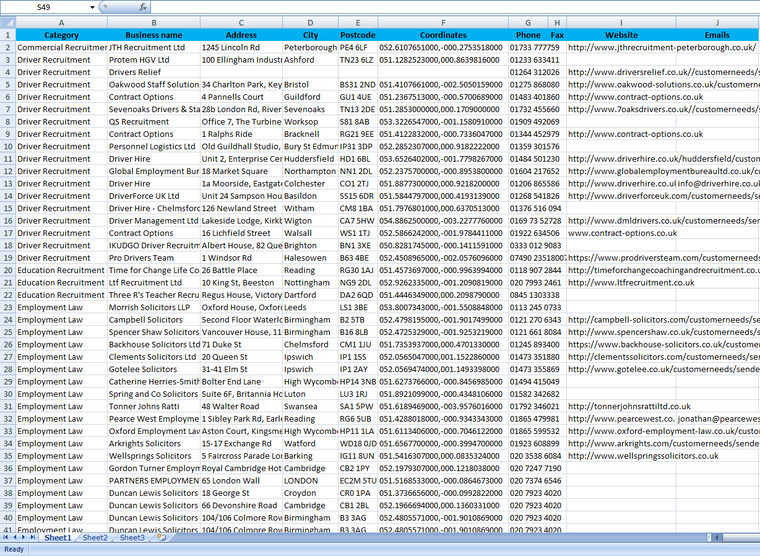The image size is (760, 556).
Task: Click the 'Ready' status bar indicator
Action: [x=14, y=549]
